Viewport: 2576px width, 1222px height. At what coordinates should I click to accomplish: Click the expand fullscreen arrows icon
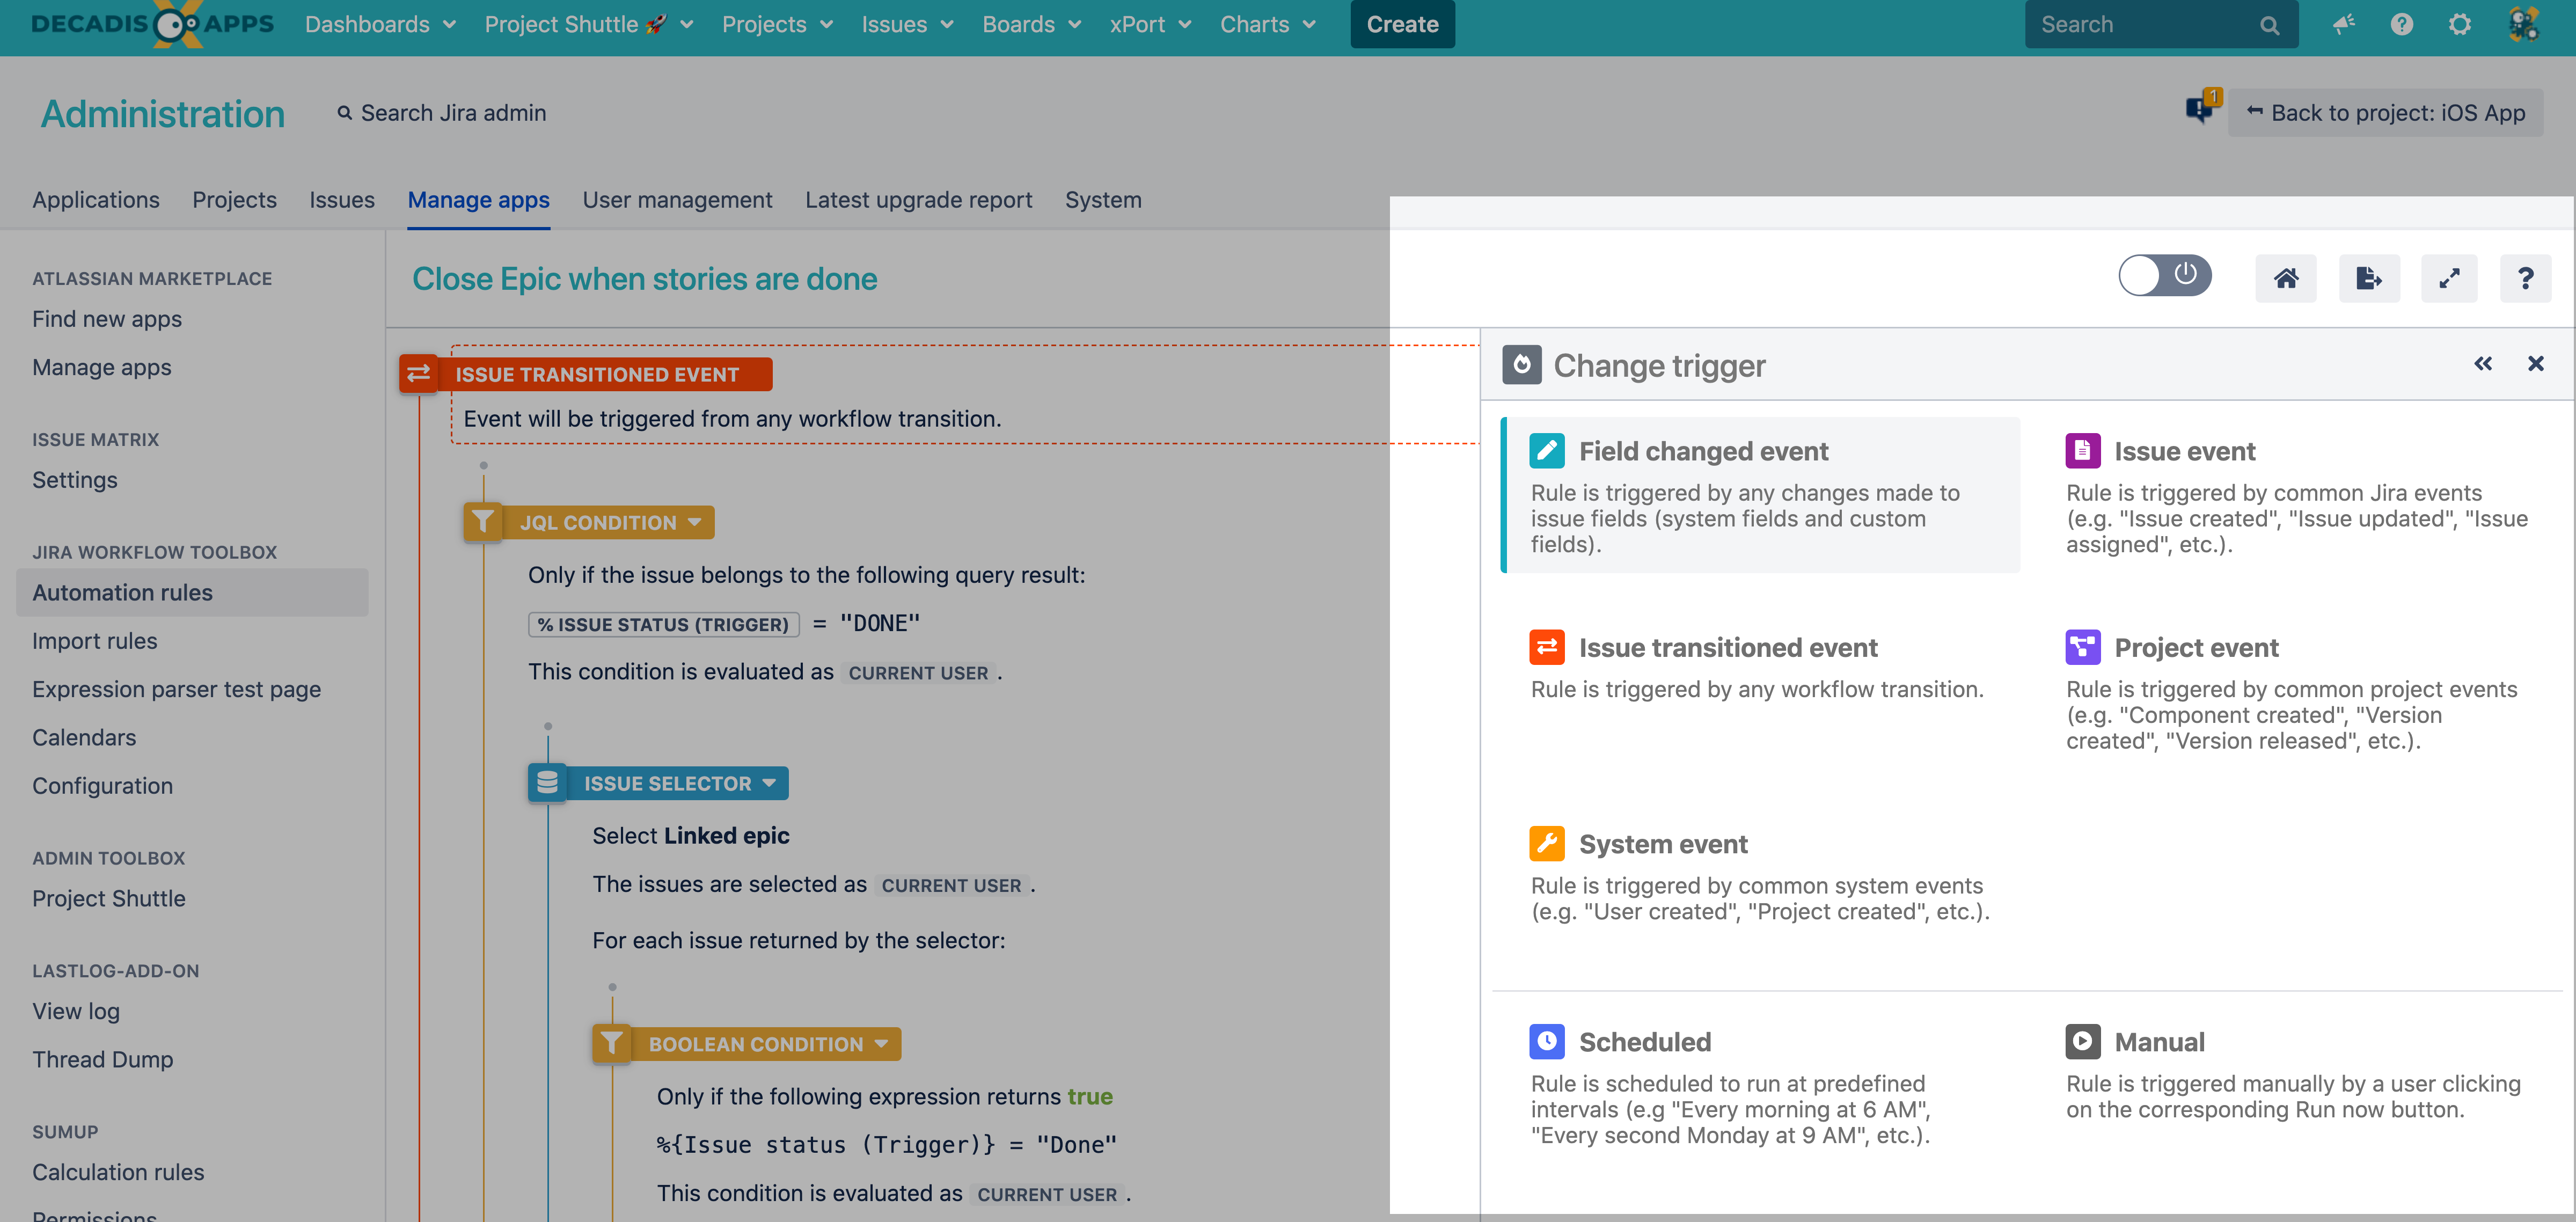(x=2449, y=278)
